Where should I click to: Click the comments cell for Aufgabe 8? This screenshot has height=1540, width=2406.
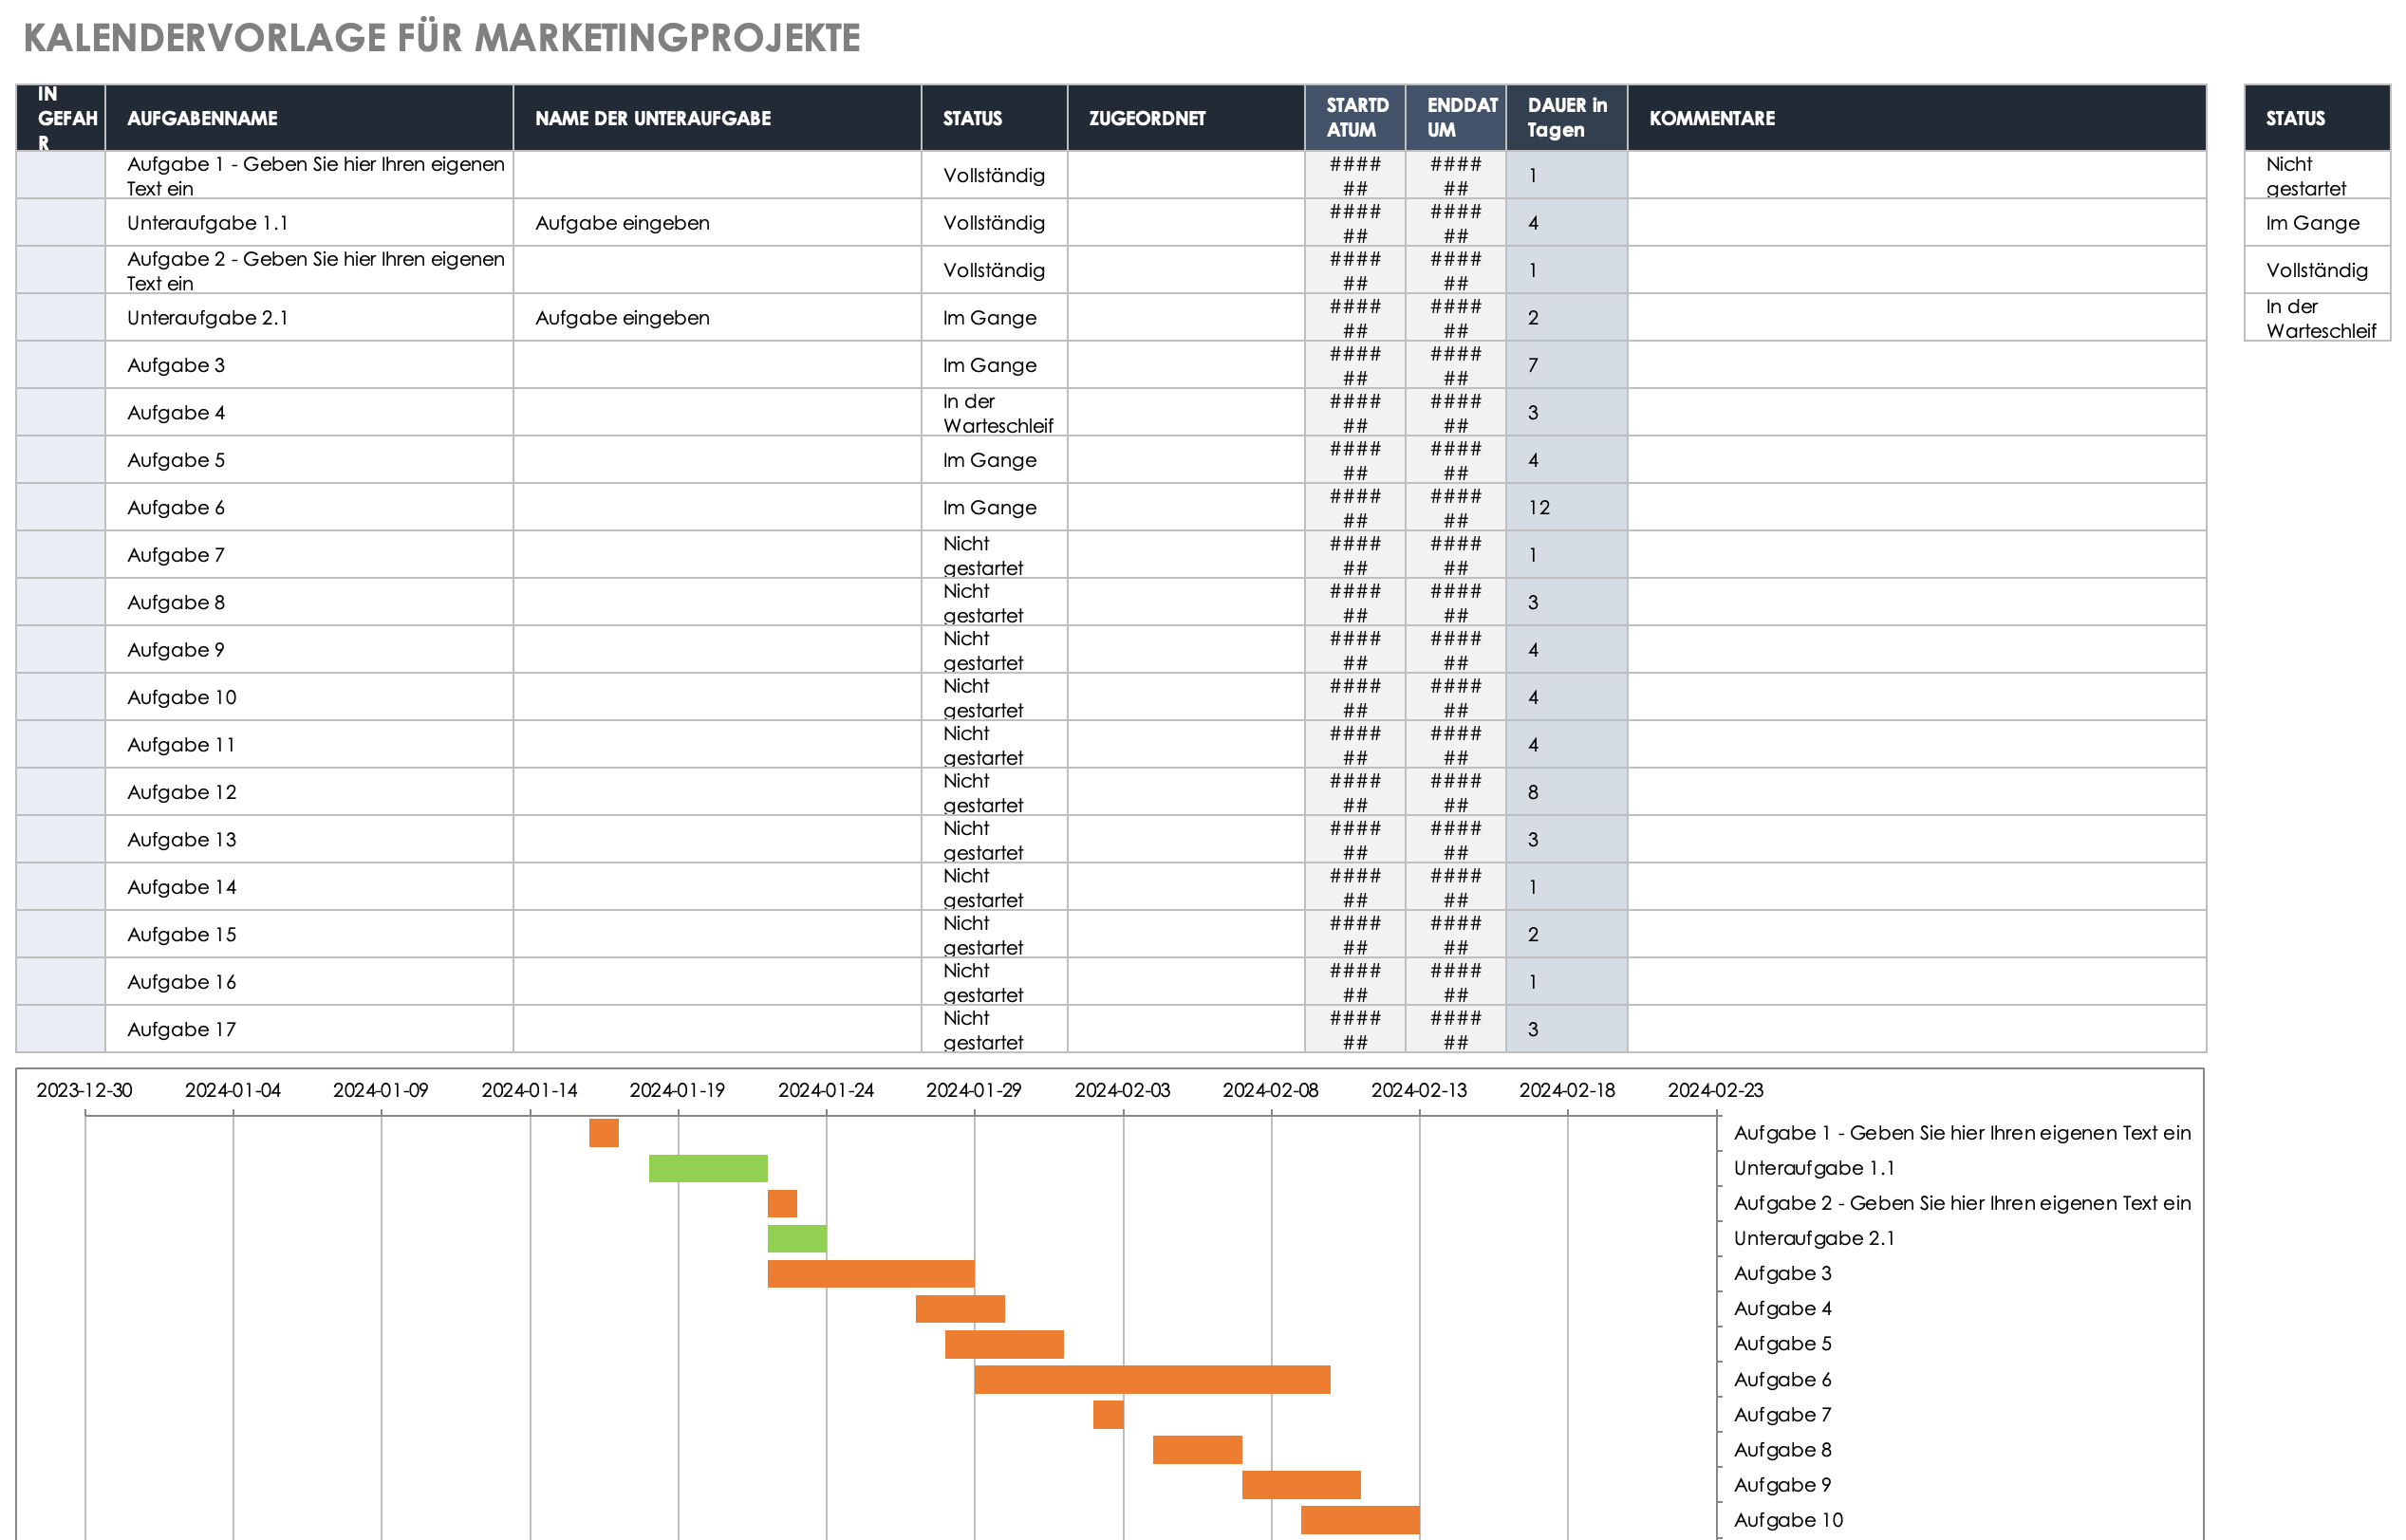tap(1917, 602)
